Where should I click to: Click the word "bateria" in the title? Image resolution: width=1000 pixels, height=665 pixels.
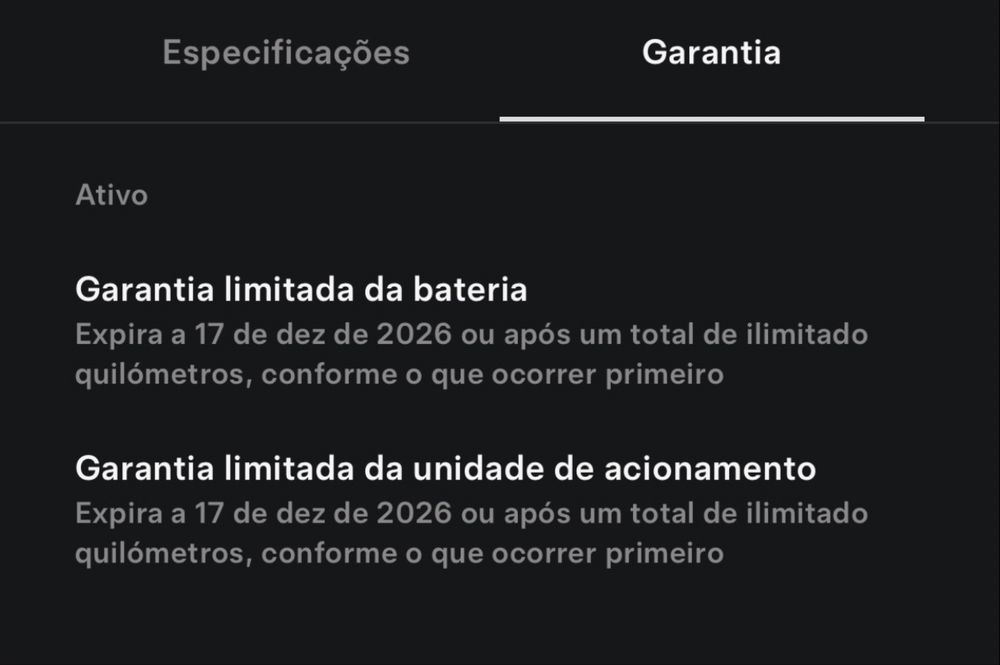point(468,290)
